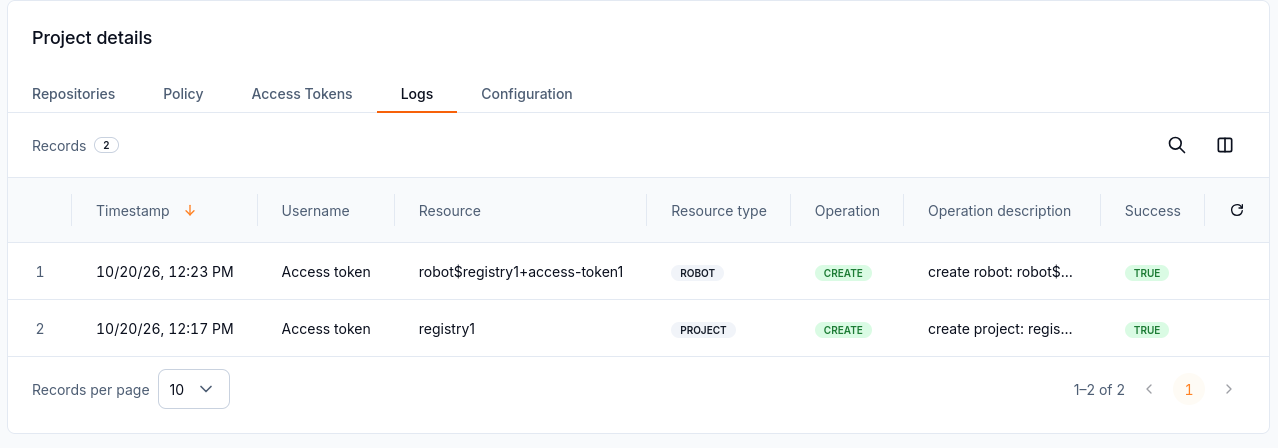1278x448 pixels.
Task: Click the ROBOT resource type badge
Action: coord(697,273)
